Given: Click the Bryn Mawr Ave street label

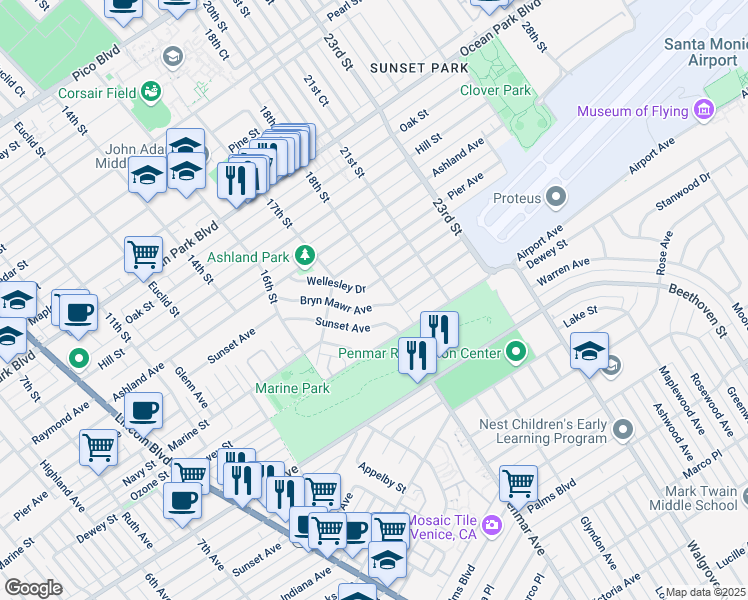Looking at the screenshot, I should [x=336, y=305].
